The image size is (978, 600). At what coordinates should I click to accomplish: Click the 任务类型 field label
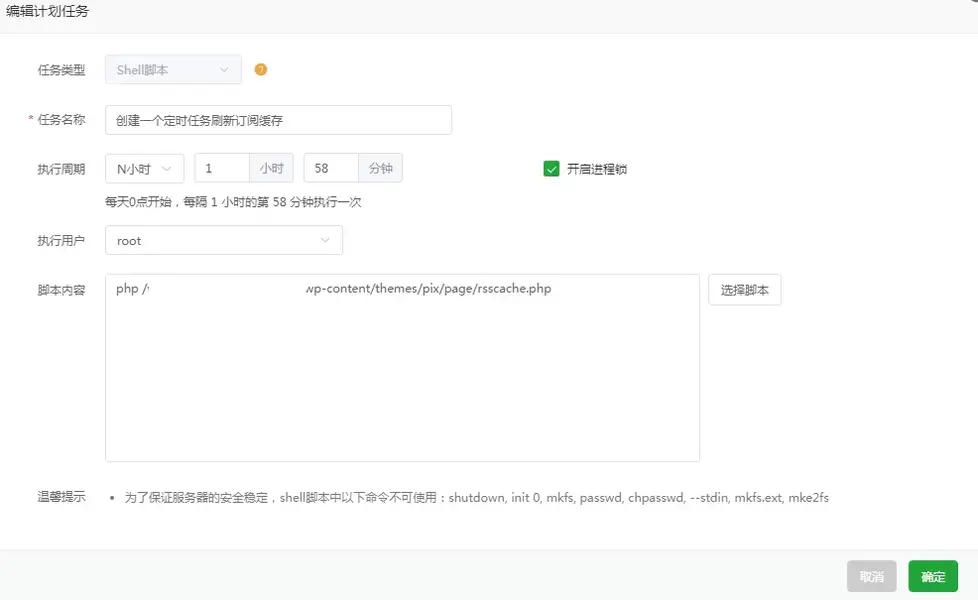pyautogui.click(x=61, y=70)
